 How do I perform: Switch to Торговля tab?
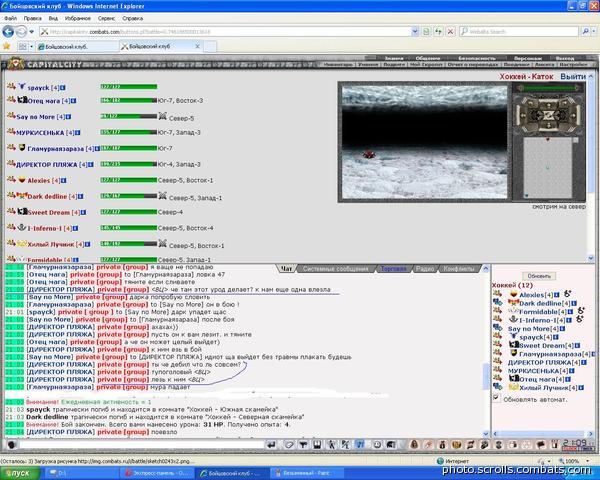[x=393, y=269]
